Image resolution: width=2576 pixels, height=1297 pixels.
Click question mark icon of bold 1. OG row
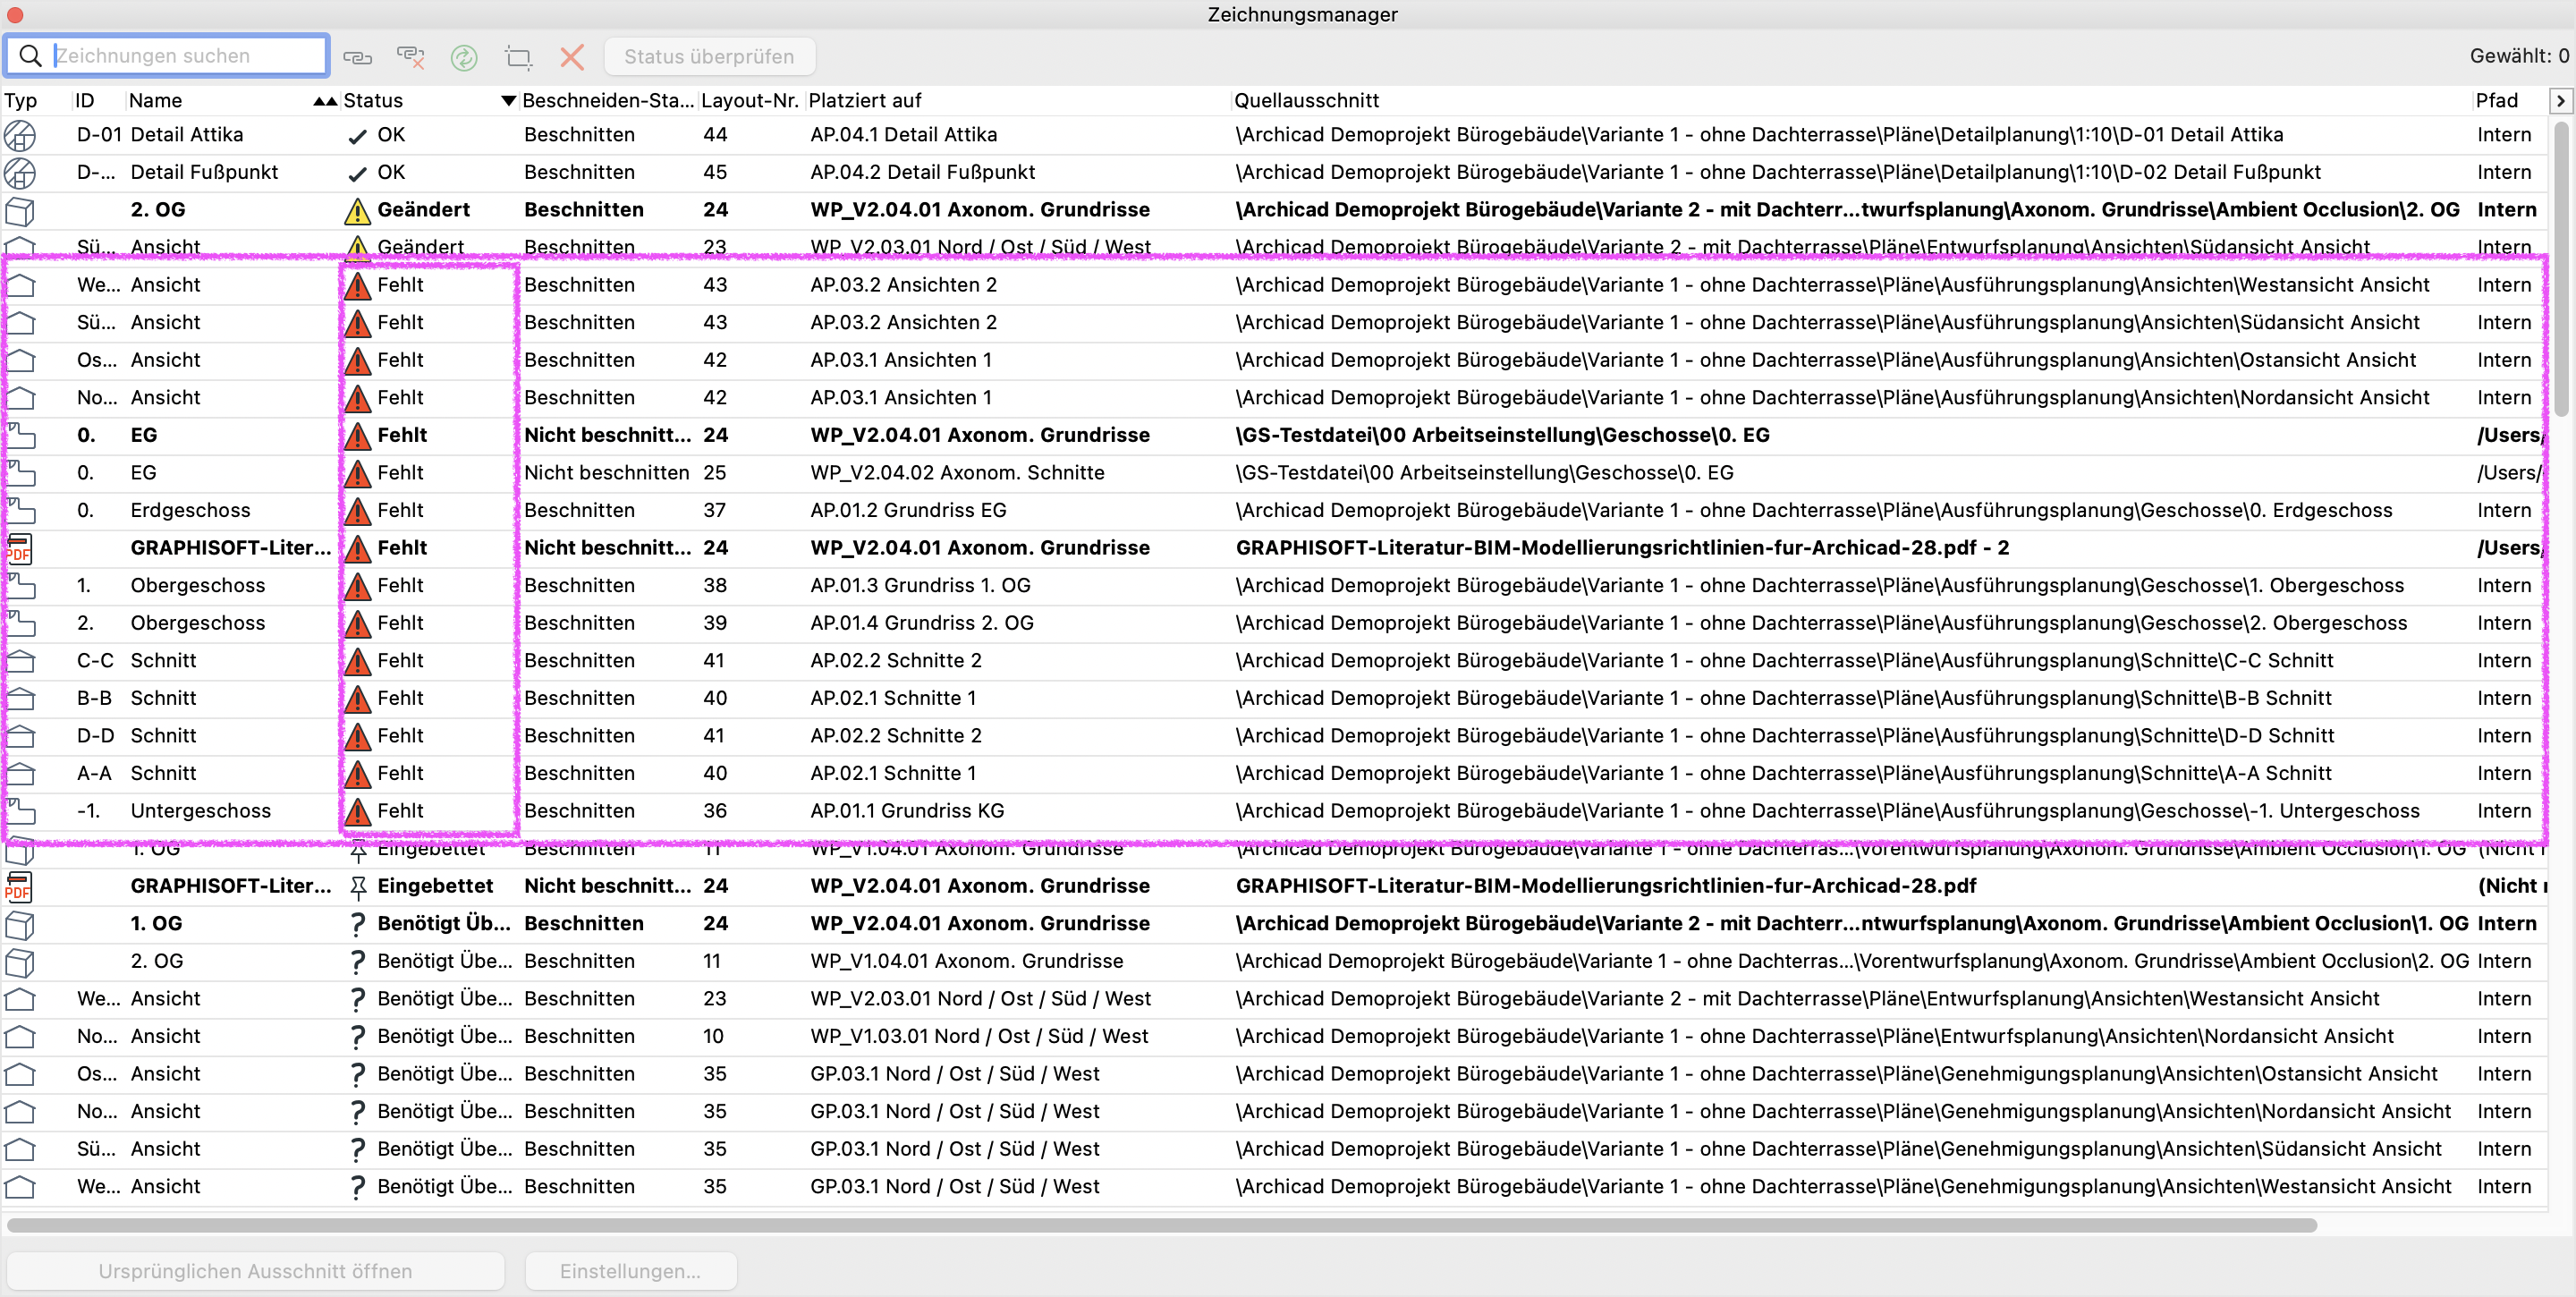click(x=357, y=924)
